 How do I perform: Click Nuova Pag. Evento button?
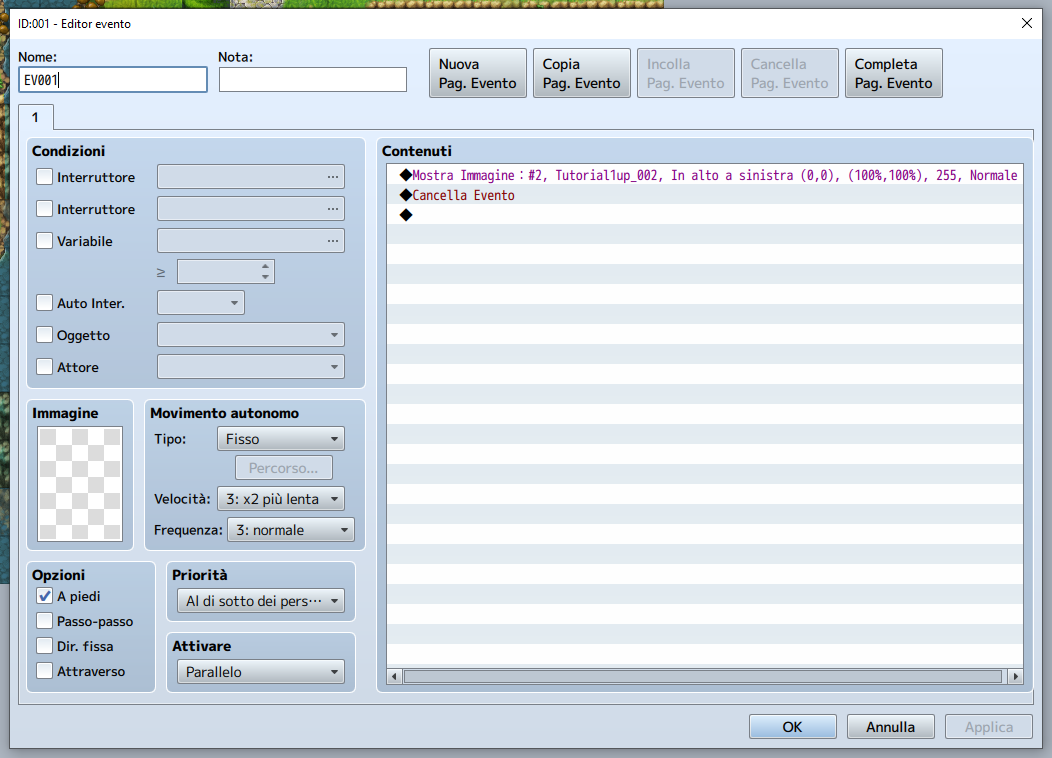[x=478, y=74]
